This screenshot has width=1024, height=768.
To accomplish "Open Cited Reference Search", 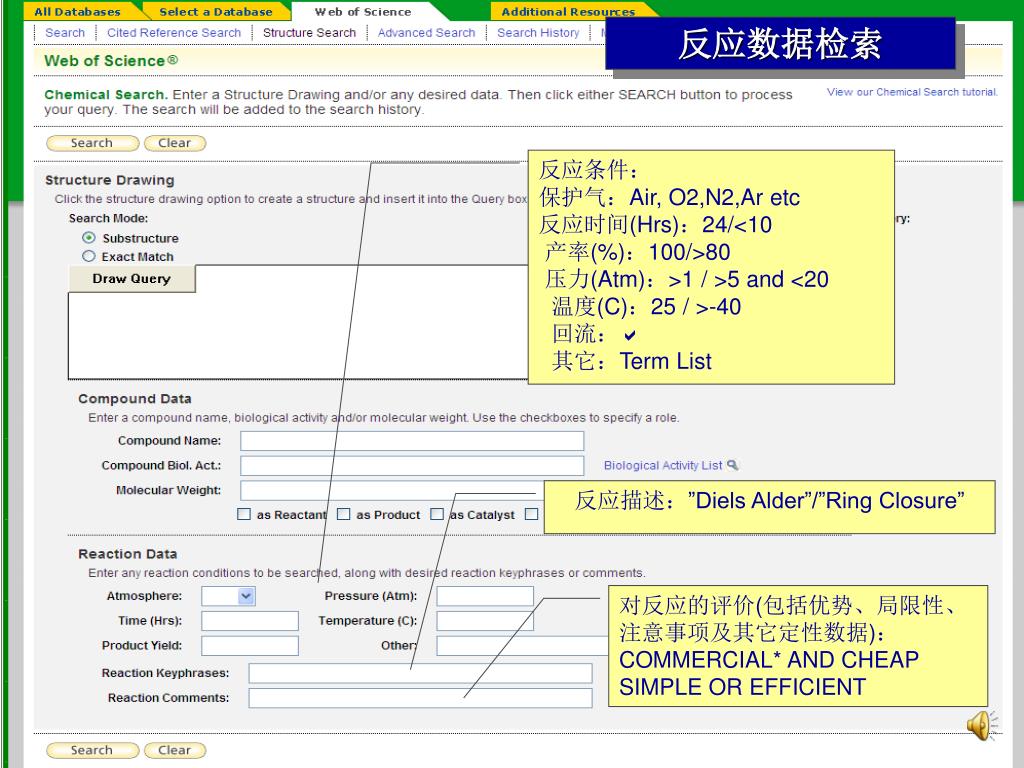I will [174, 33].
